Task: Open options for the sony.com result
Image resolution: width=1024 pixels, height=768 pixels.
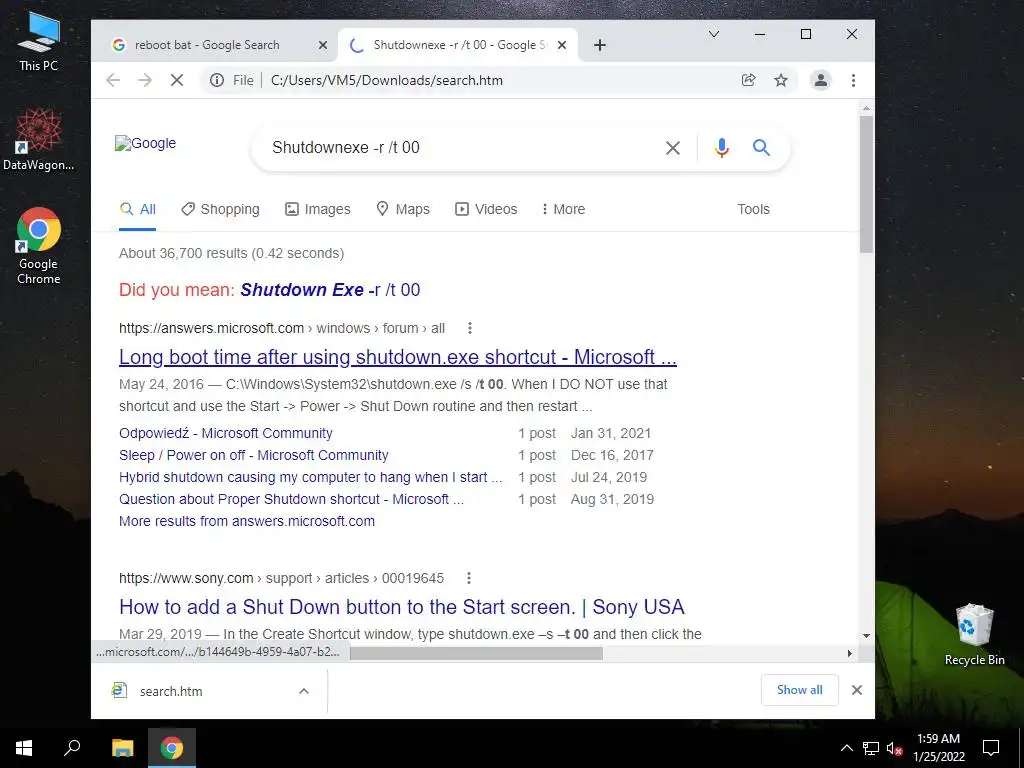Action: [468, 578]
